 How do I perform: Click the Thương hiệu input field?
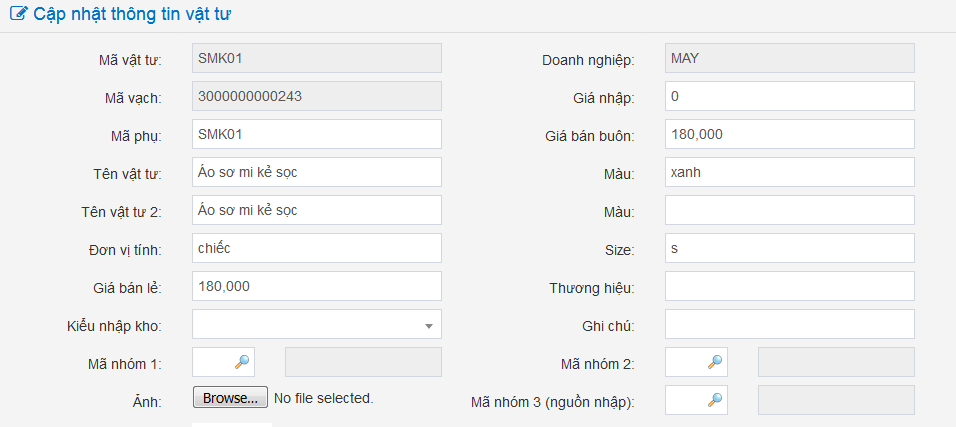pos(789,286)
